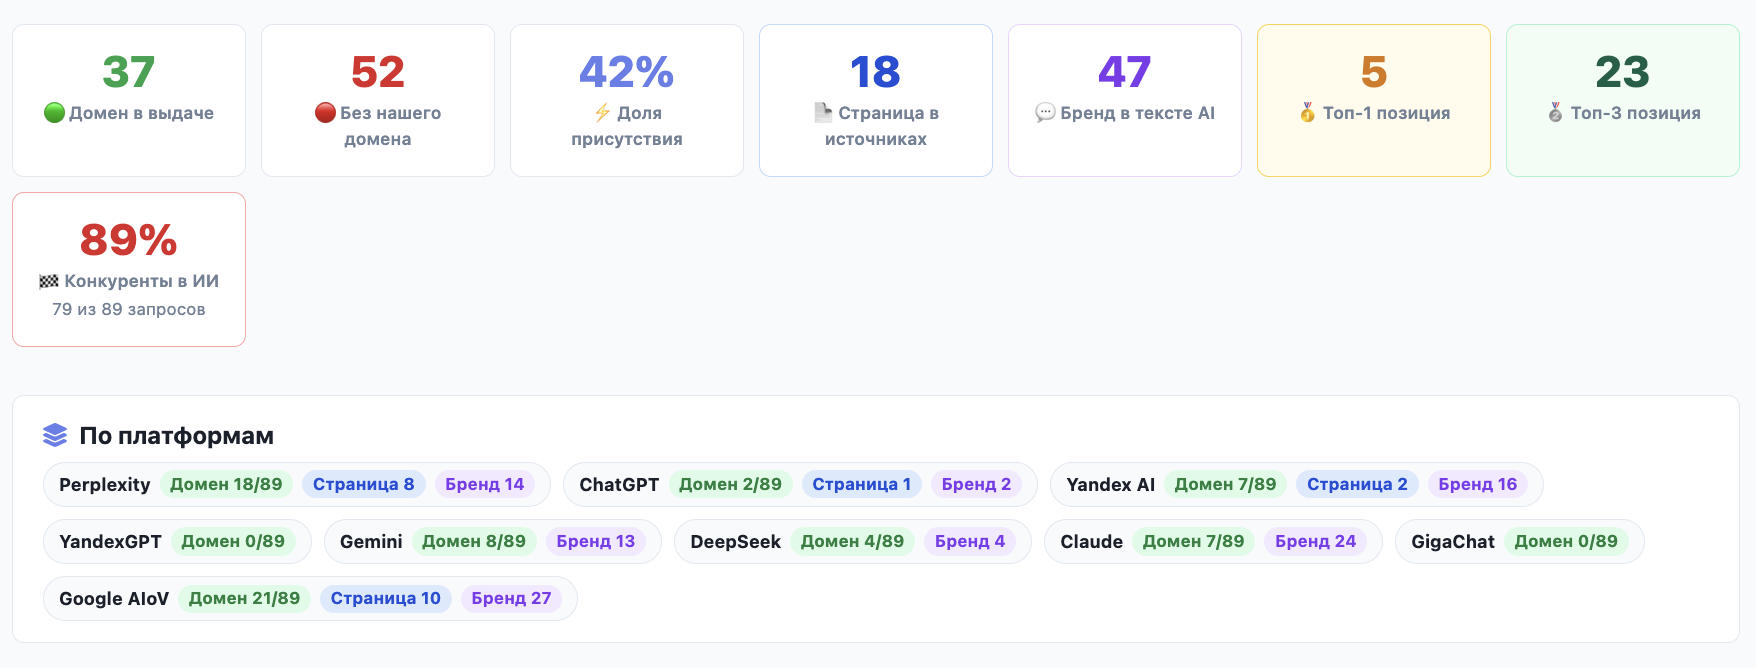
Task: Click the layers icon beside По платформам
Action: tap(55, 435)
